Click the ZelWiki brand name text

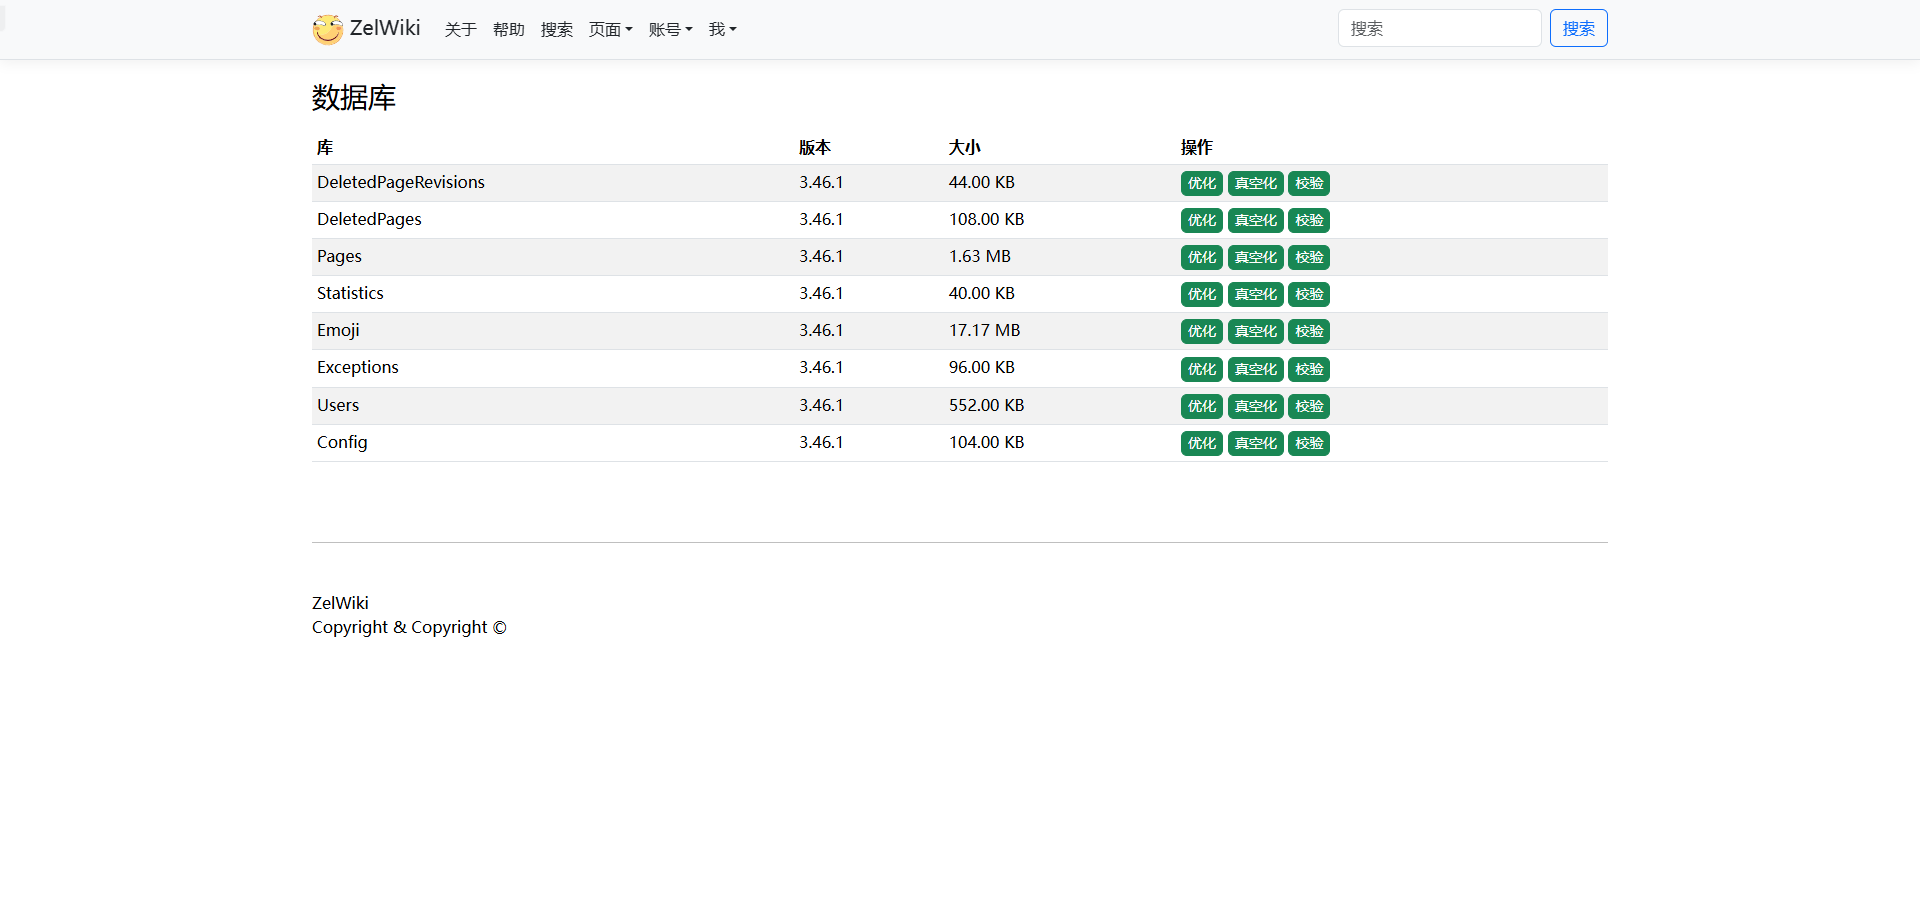coord(385,28)
